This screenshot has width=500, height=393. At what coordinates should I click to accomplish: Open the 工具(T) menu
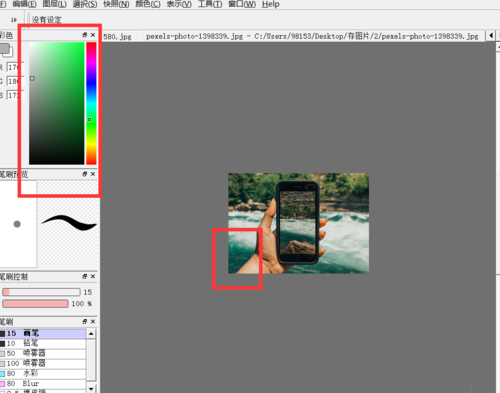pyautogui.click(x=210, y=4)
